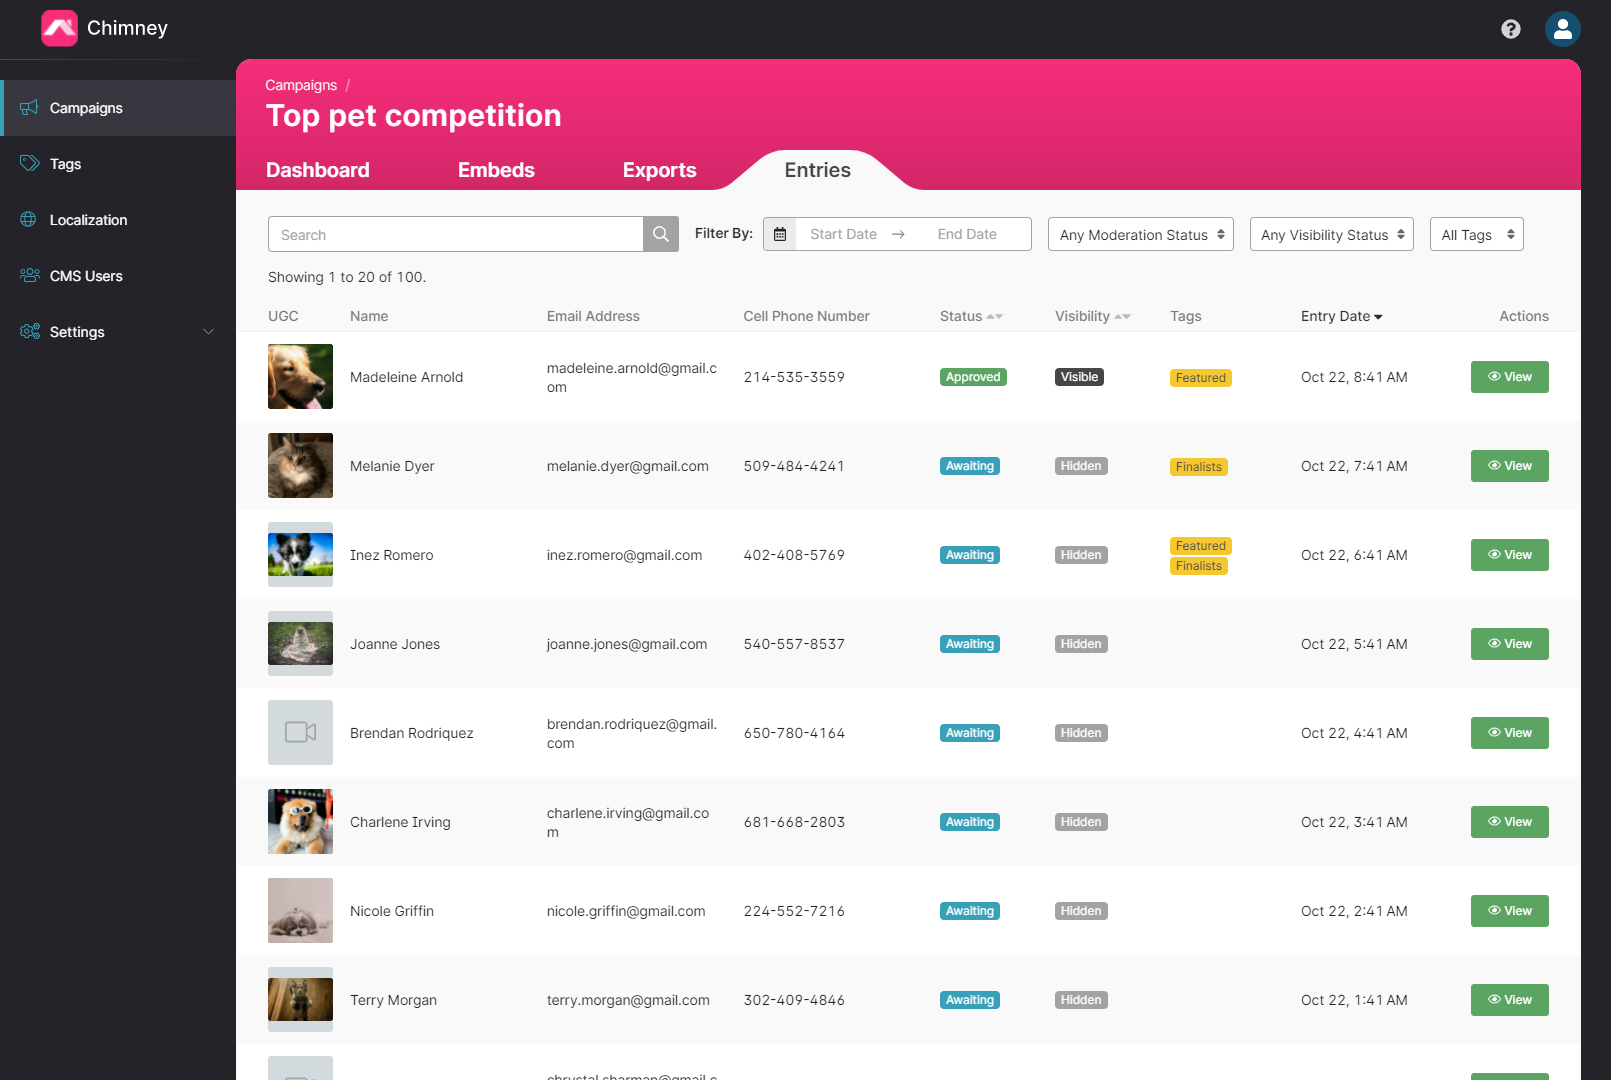Click the Chimney logo icon
The width and height of the screenshot is (1611, 1080).
click(59, 28)
